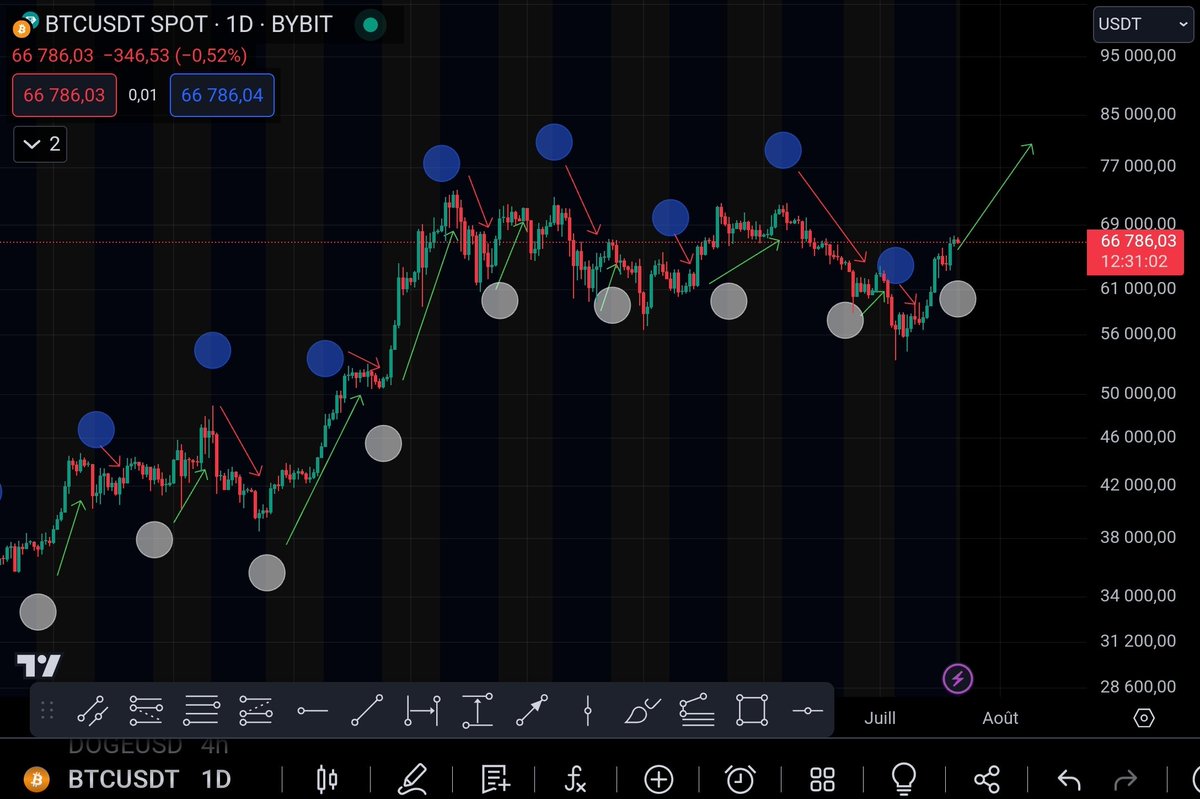Open the USDT currency dropdown
This screenshot has width=1200, height=799.
1142,24
